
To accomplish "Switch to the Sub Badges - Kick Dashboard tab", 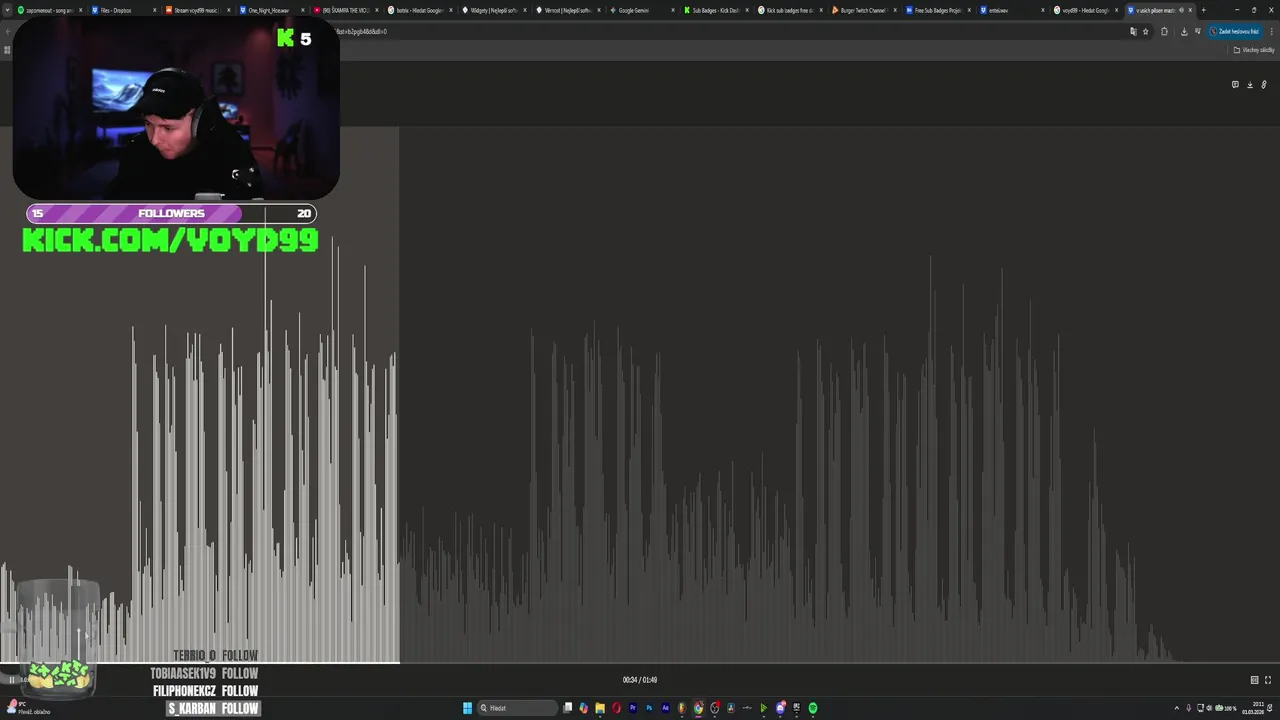I will (714, 10).
